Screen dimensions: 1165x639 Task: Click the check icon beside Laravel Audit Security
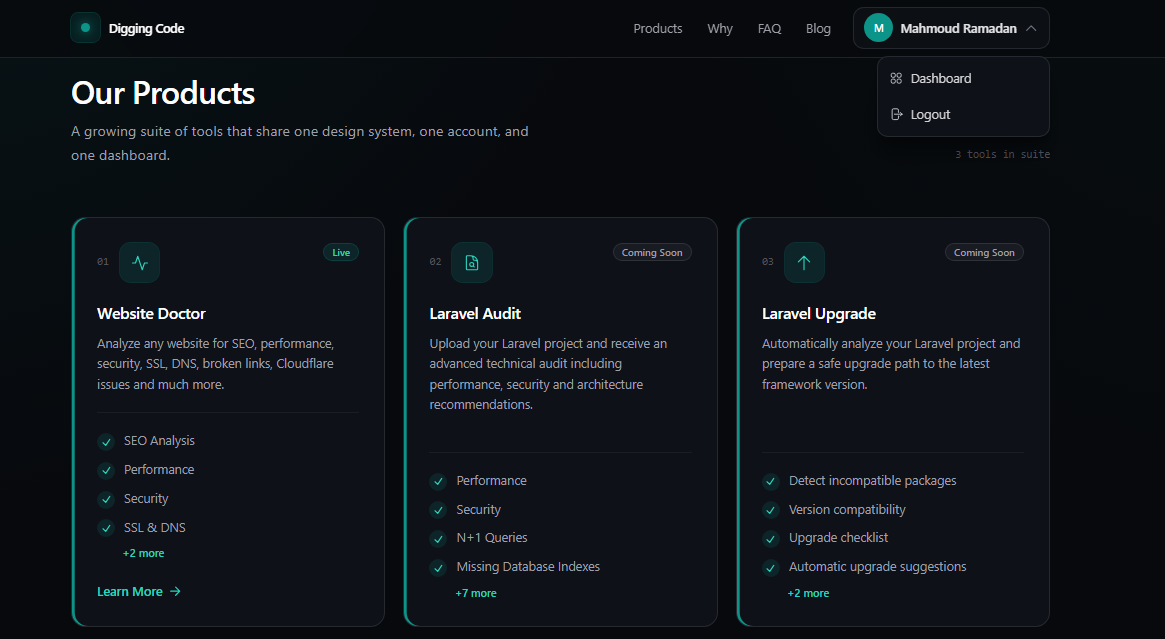pos(438,510)
